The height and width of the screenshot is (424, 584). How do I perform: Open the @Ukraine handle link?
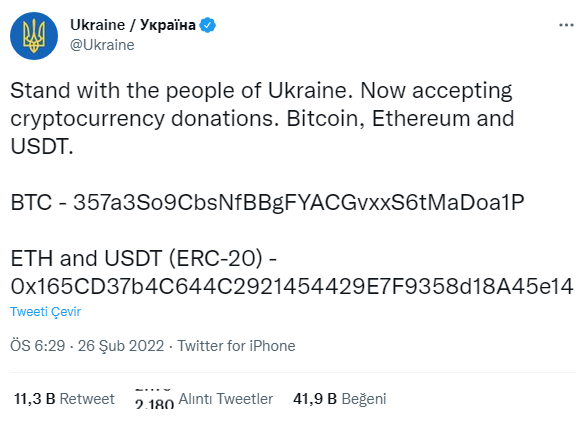pyautogui.click(x=102, y=45)
